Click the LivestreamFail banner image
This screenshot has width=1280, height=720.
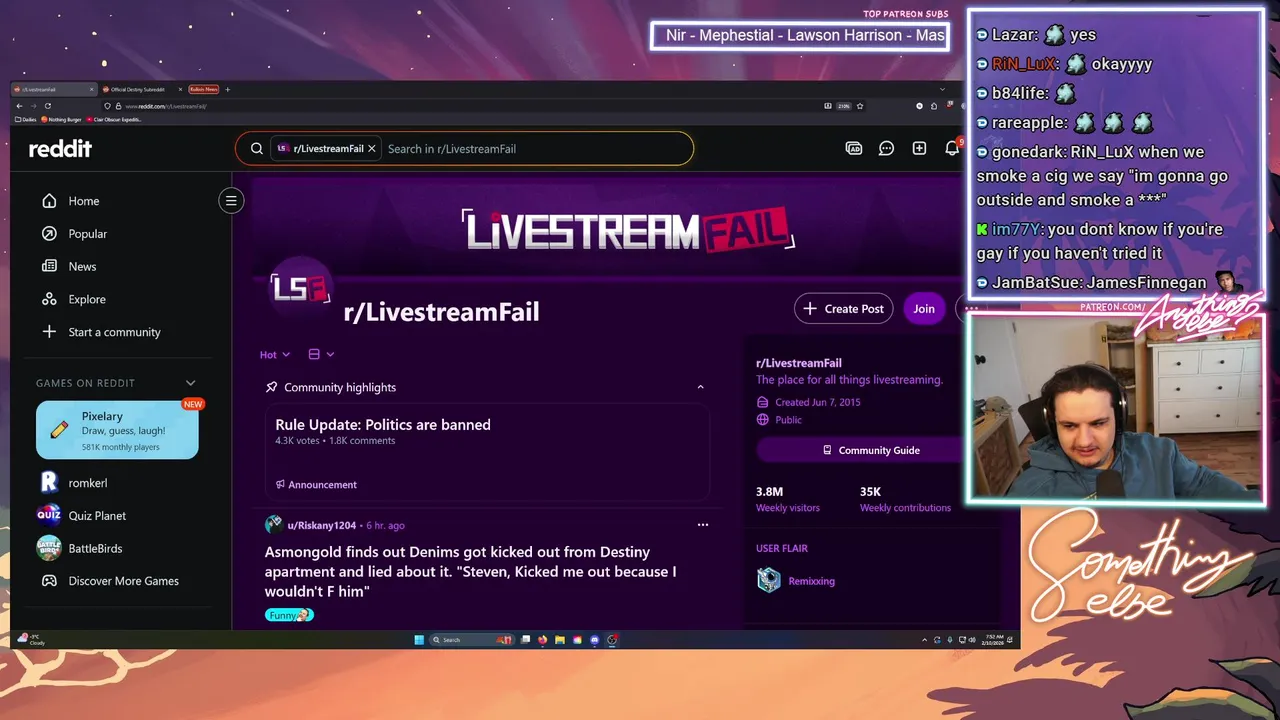627,229
